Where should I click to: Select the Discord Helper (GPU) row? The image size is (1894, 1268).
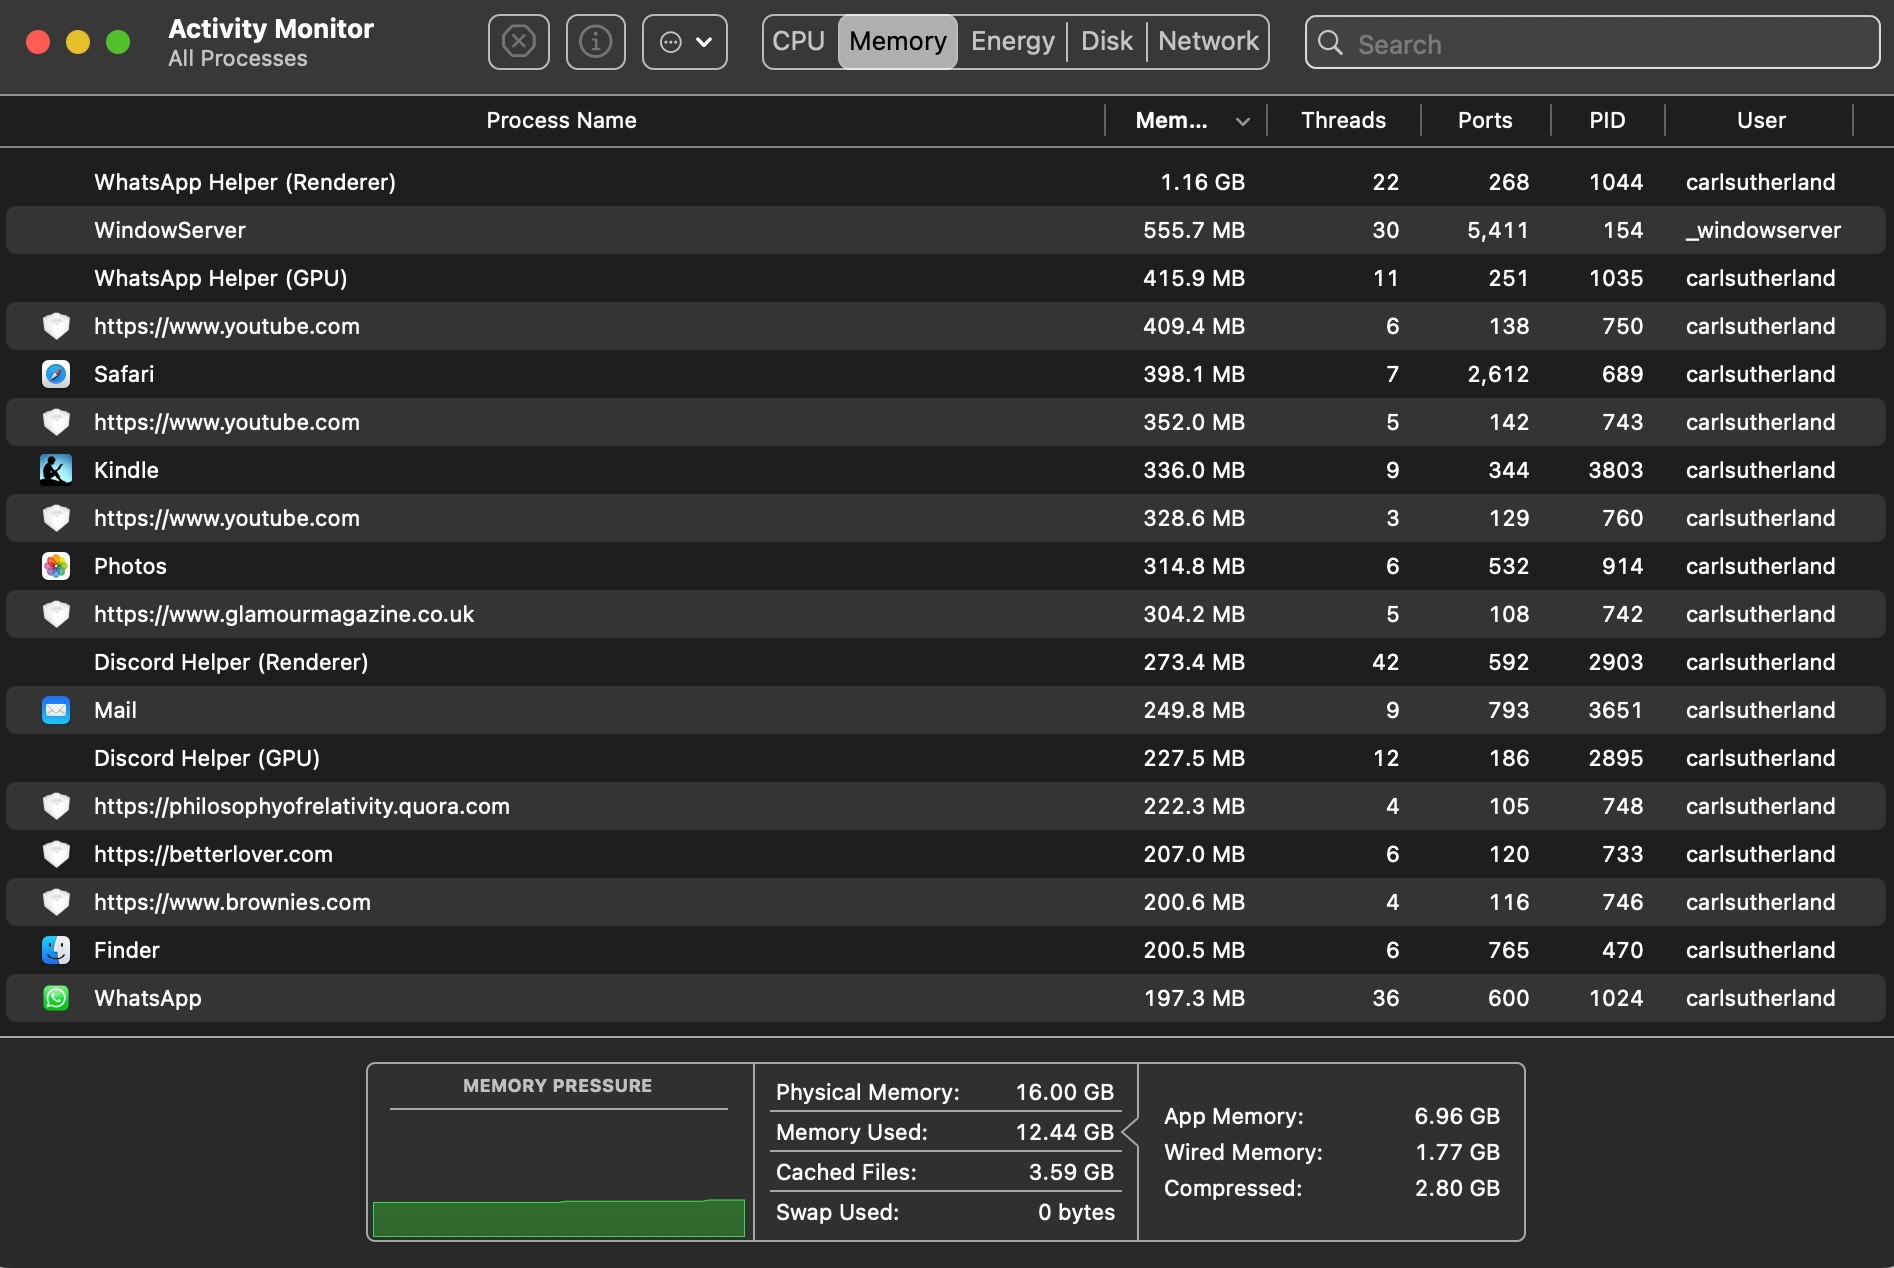(x=946, y=758)
